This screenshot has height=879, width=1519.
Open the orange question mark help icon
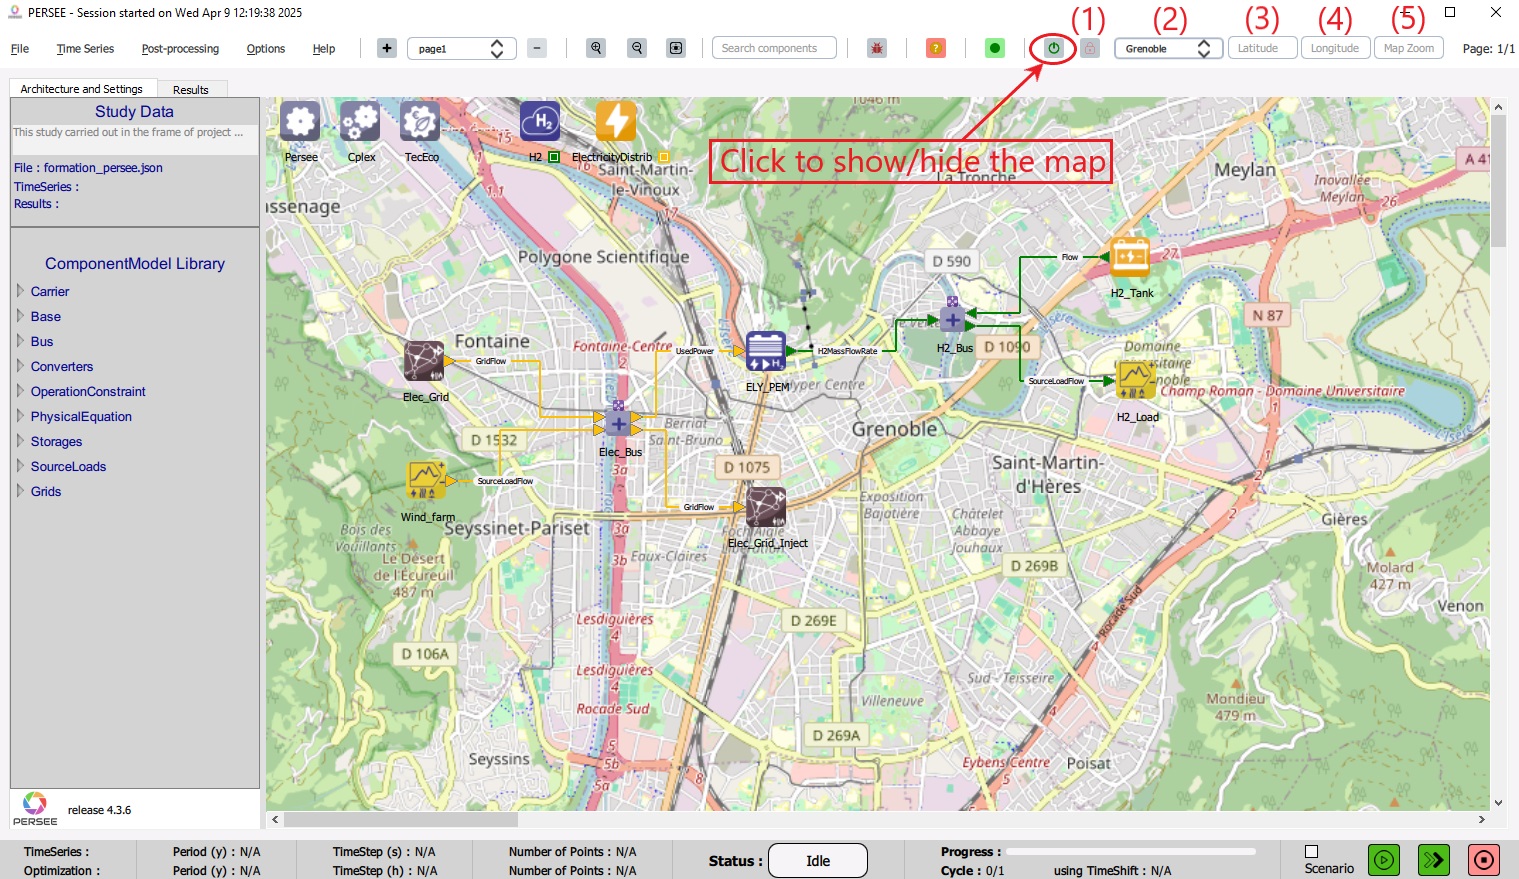coord(936,48)
